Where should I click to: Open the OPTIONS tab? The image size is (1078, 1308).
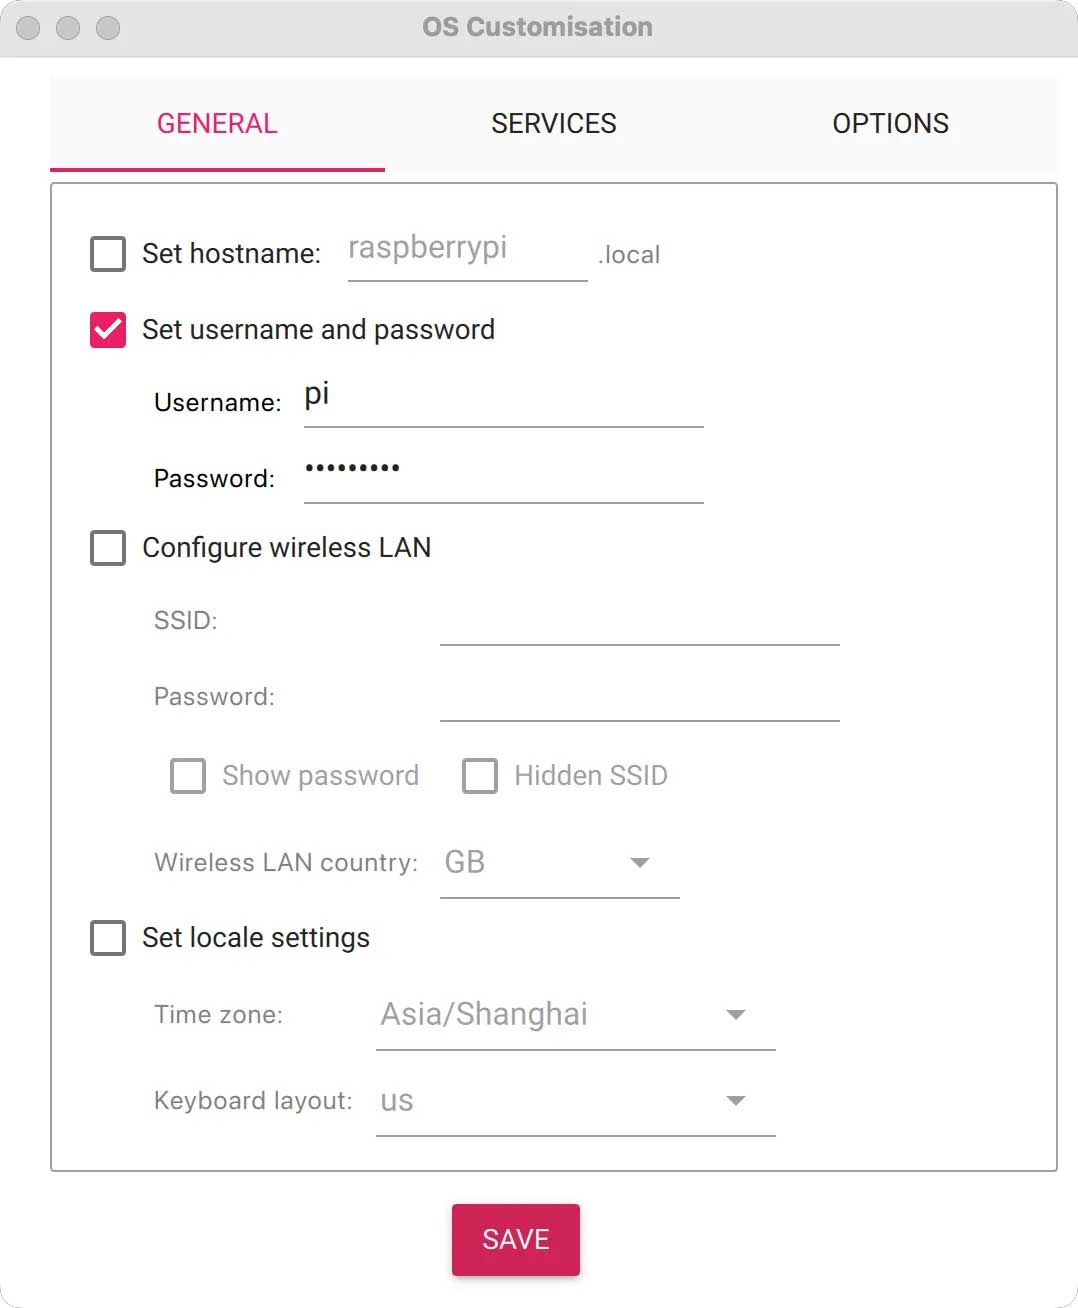pos(890,124)
